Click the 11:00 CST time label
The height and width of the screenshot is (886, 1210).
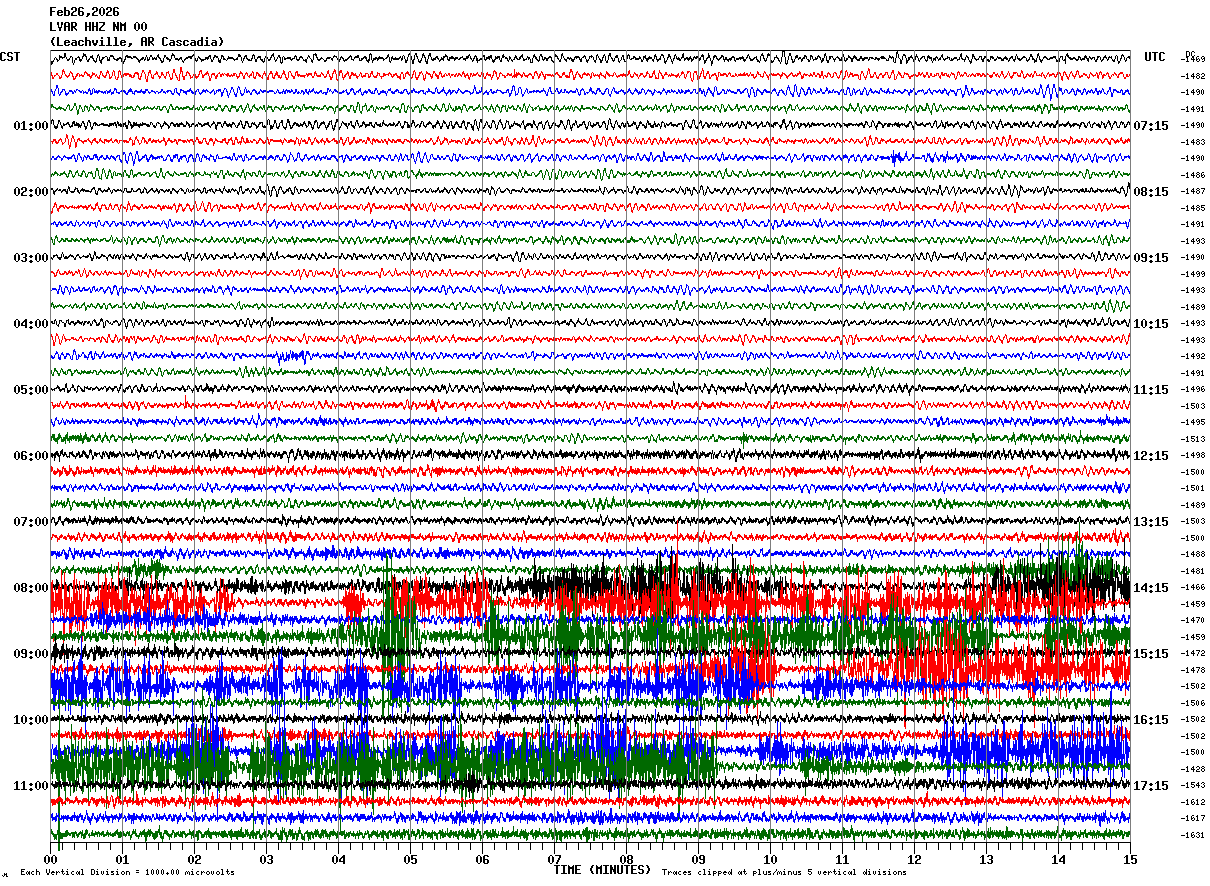pos(31,786)
